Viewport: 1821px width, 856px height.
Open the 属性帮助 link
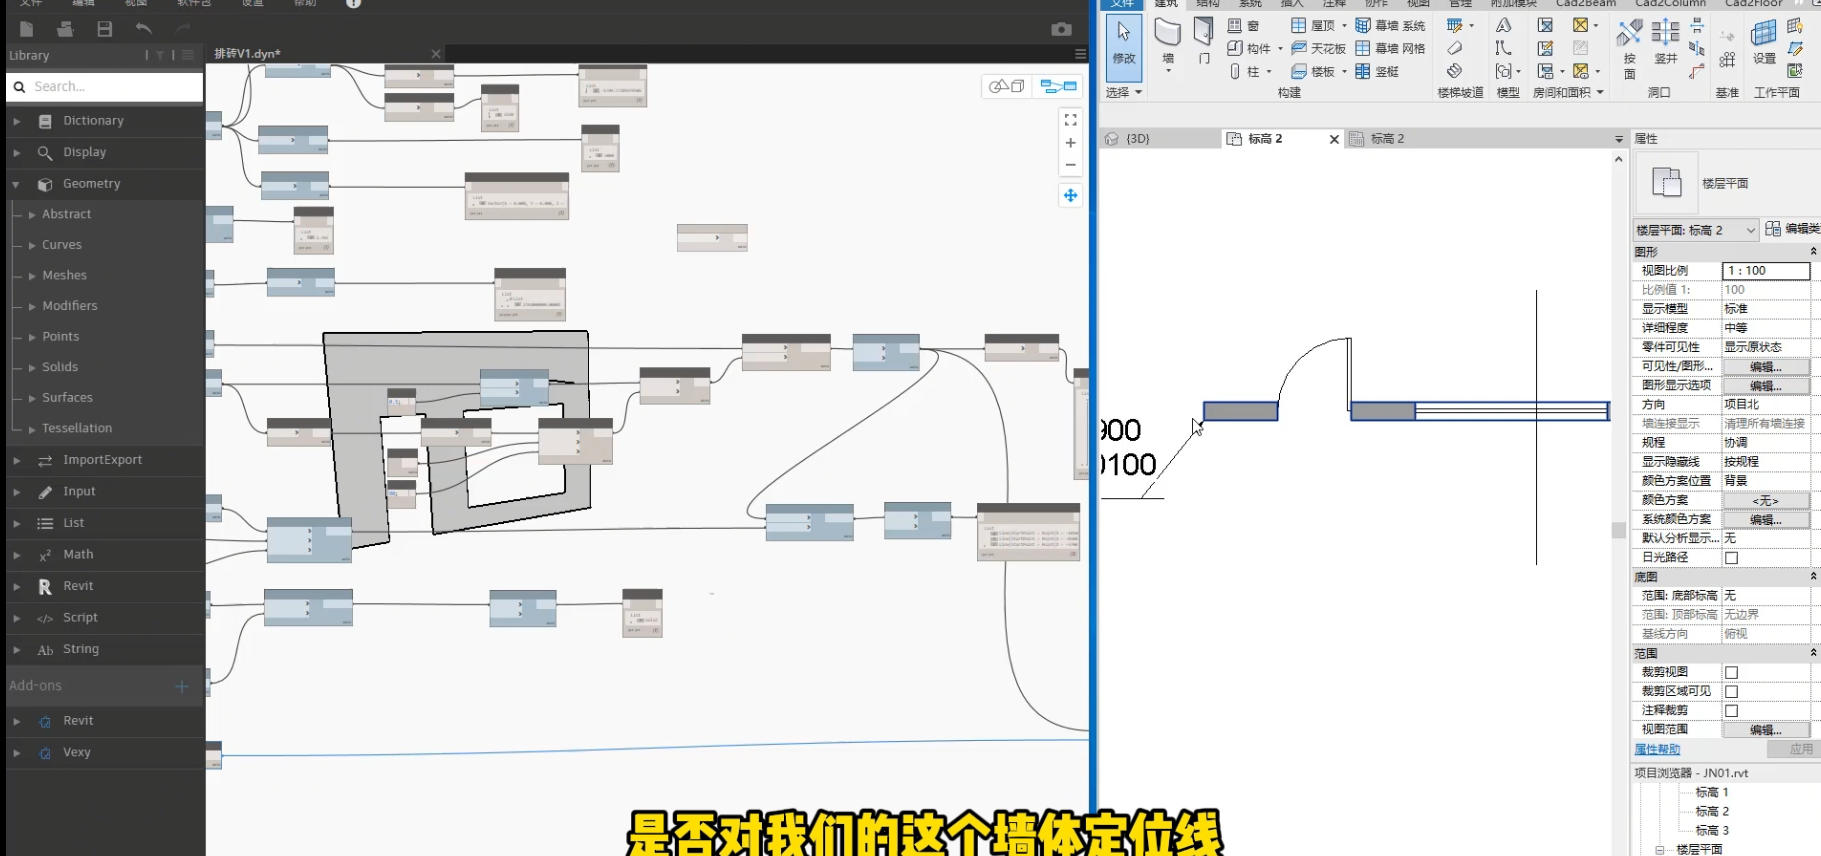pyautogui.click(x=1657, y=749)
